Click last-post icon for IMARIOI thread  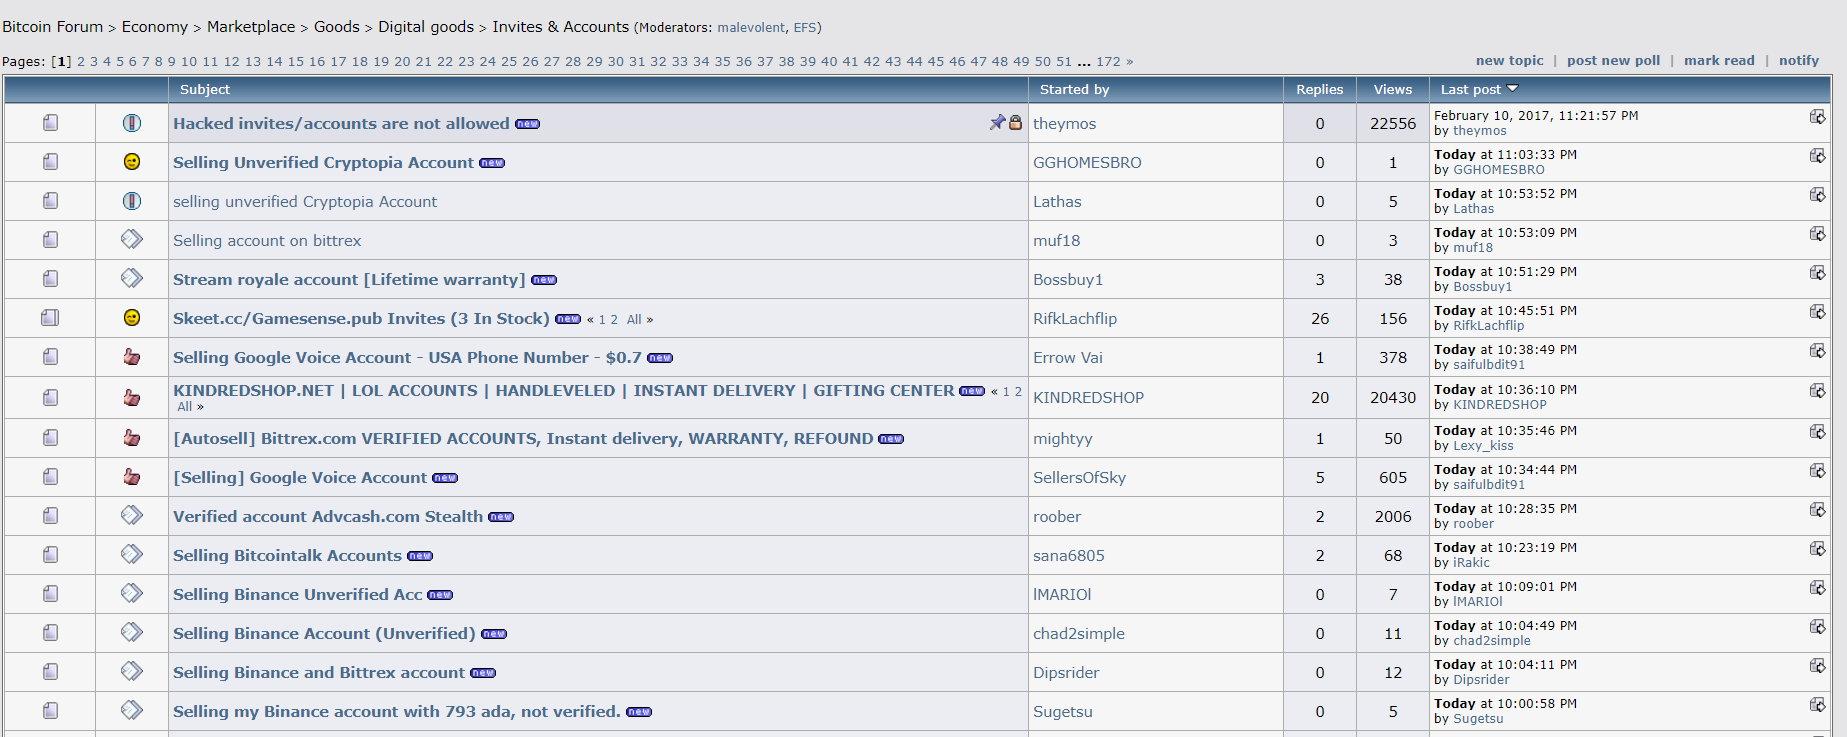(1817, 588)
